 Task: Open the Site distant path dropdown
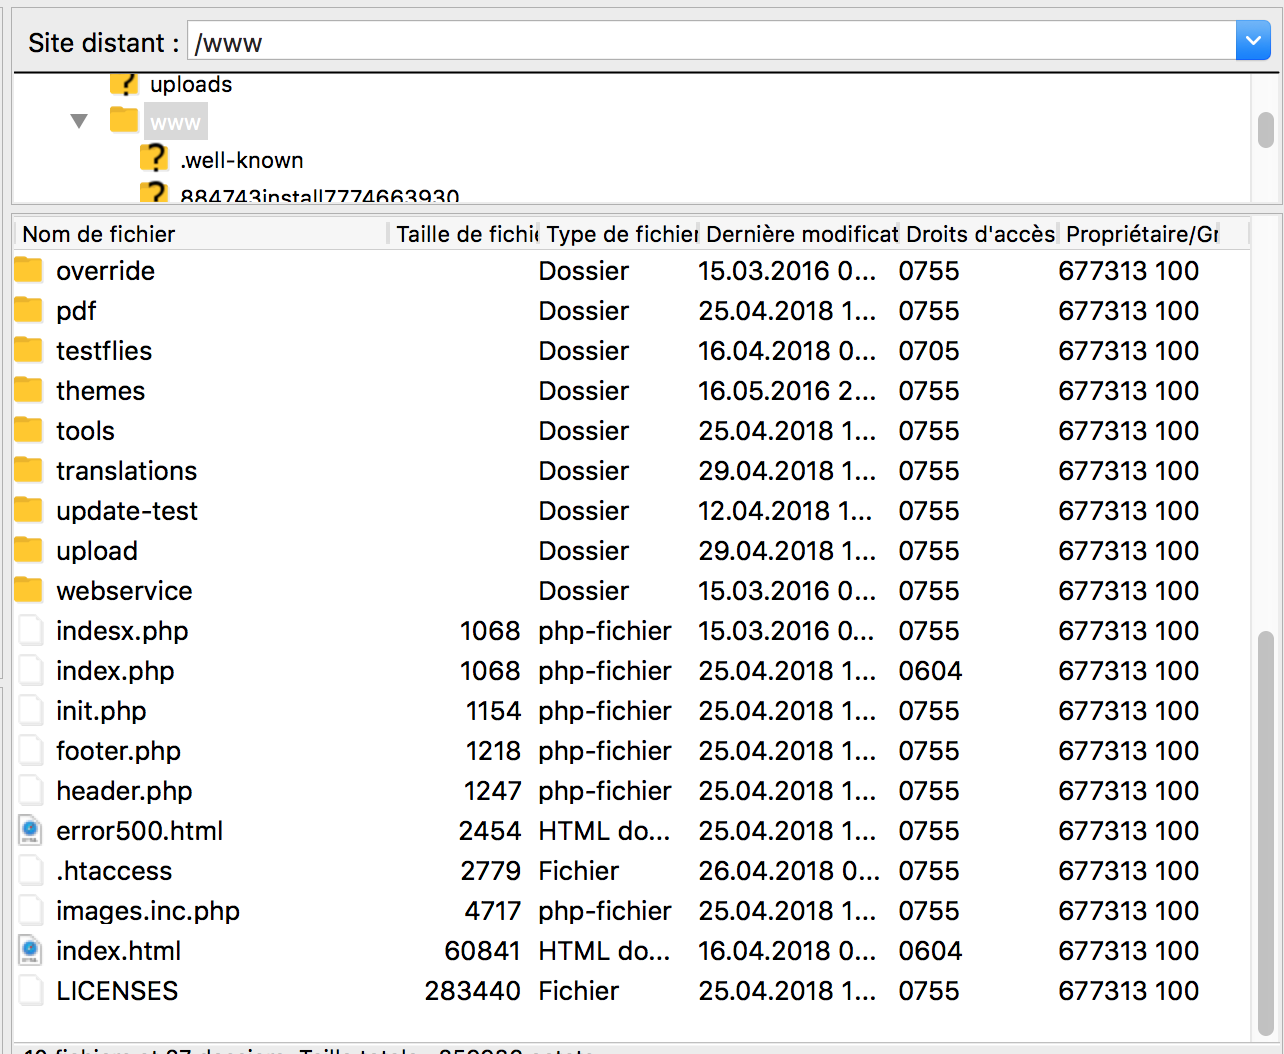click(x=1253, y=42)
